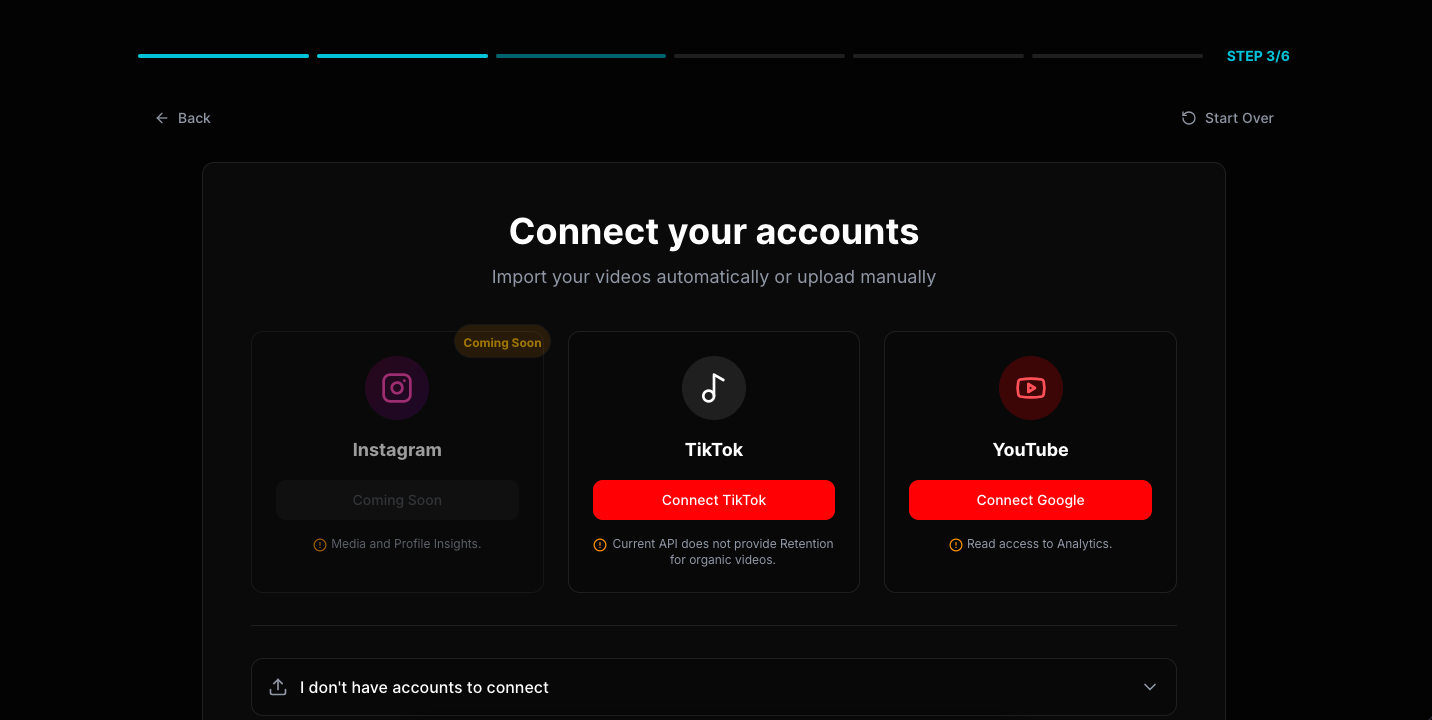The width and height of the screenshot is (1432, 720).
Task: Click the upload icon beside 'I don't have accounts'
Action: pos(278,687)
